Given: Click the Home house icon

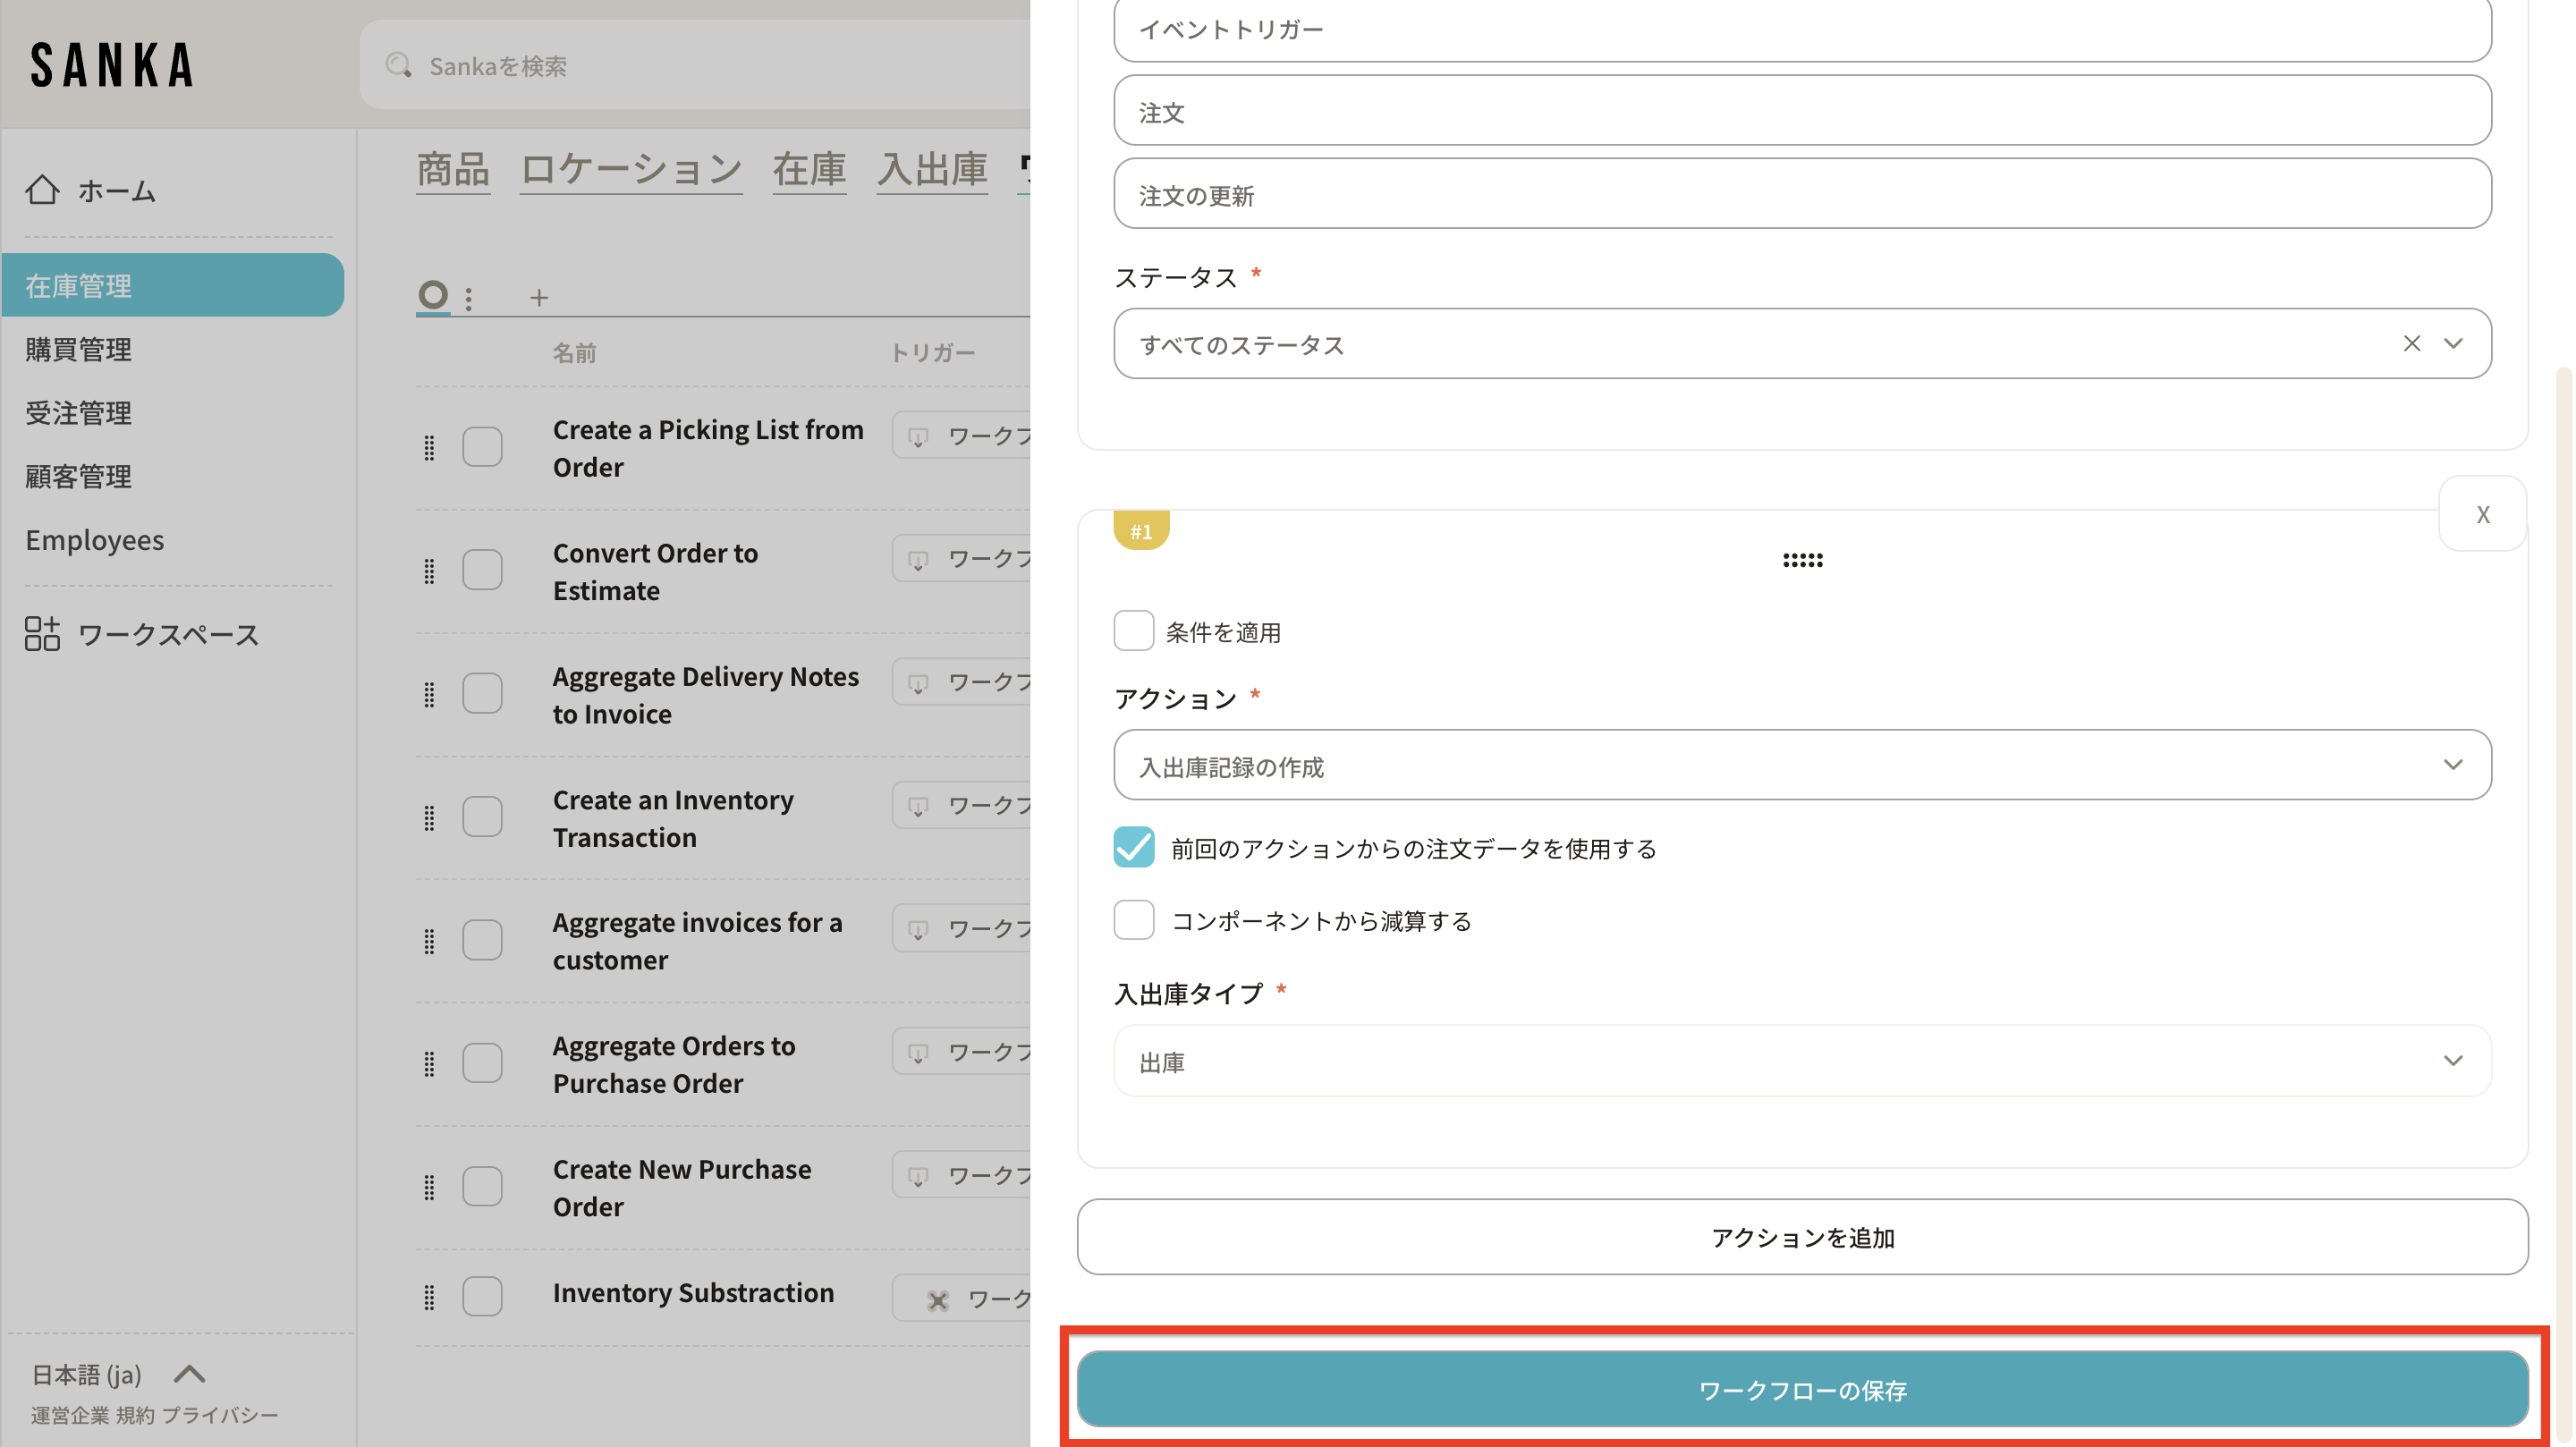Looking at the screenshot, I should (x=42, y=189).
